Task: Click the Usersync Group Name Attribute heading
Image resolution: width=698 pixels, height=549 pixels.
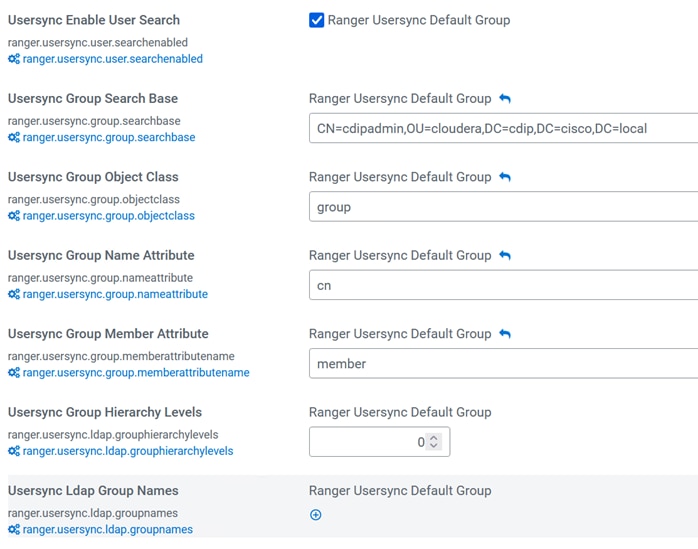Action: [101, 255]
